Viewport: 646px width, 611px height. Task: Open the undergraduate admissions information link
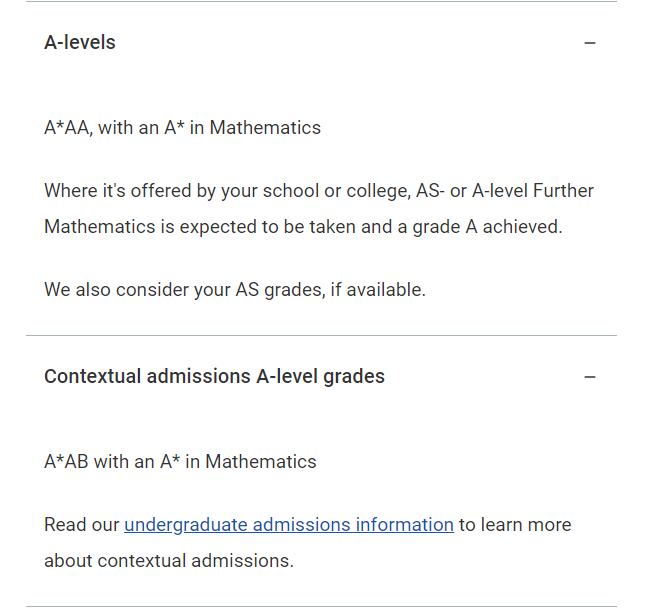tap(289, 525)
